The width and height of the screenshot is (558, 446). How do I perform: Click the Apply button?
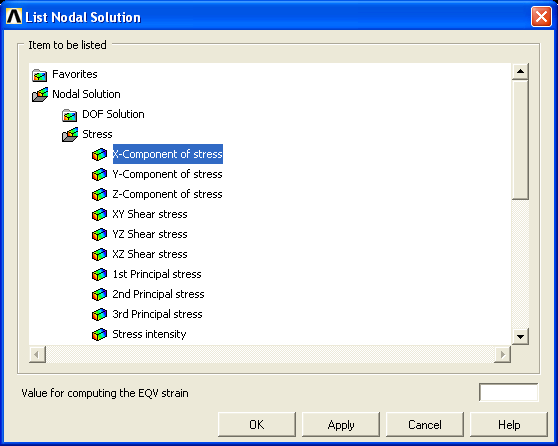341,424
